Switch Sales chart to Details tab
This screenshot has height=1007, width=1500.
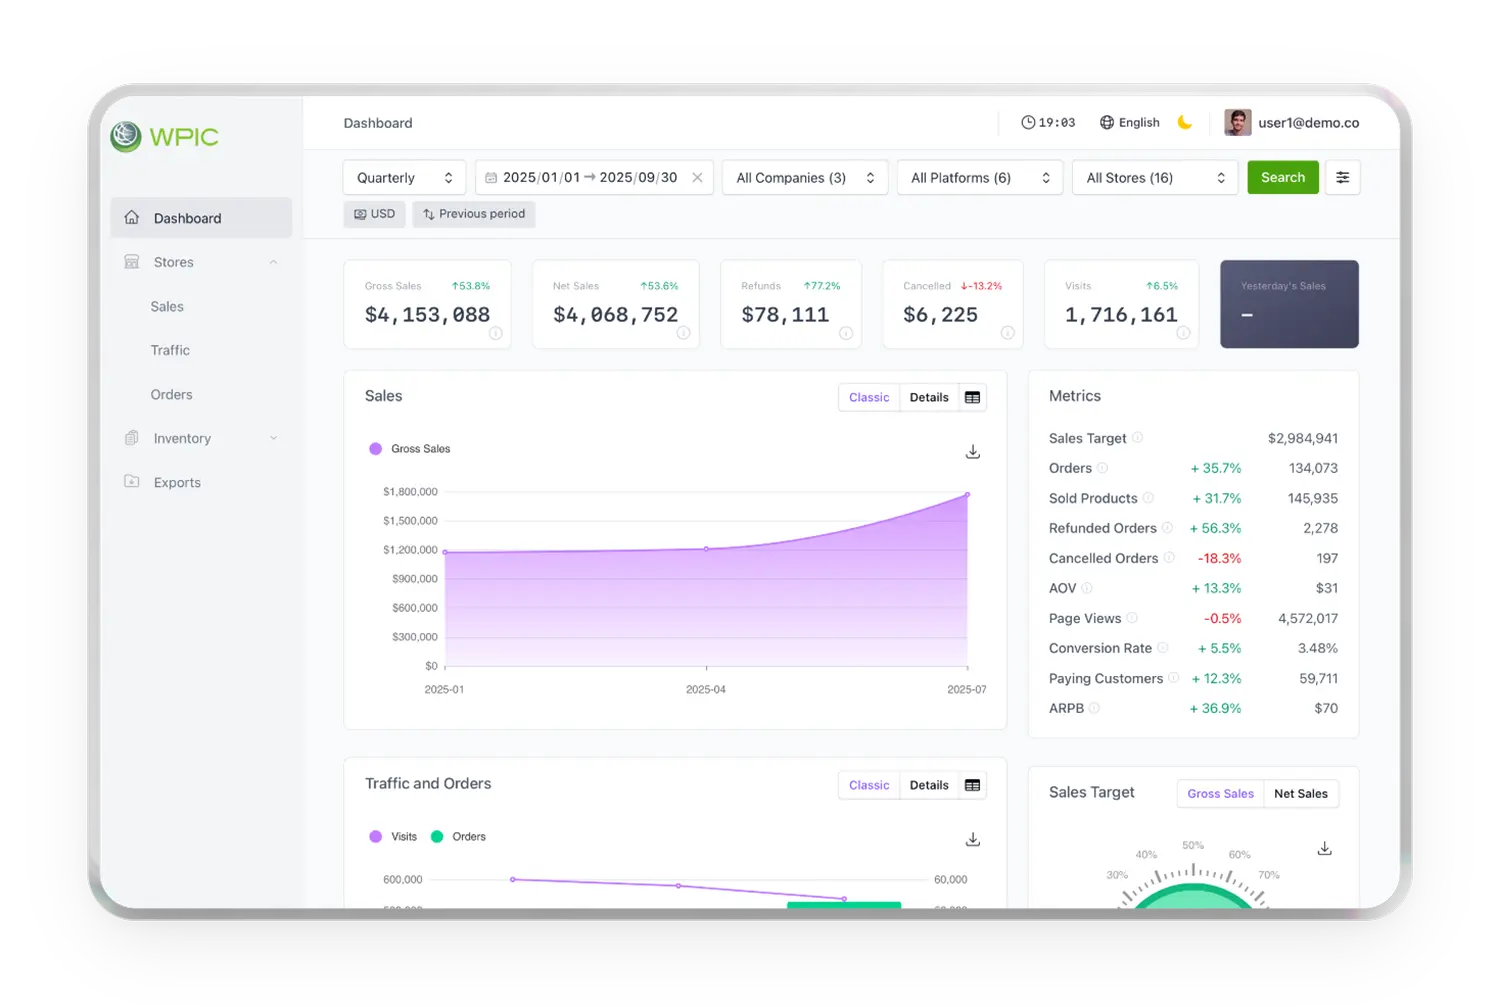click(928, 398)
